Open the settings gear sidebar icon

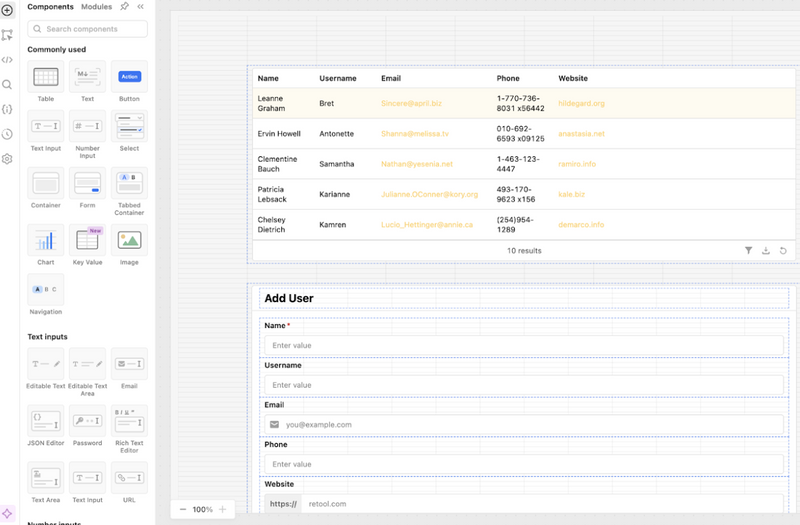tap(7, 159)
